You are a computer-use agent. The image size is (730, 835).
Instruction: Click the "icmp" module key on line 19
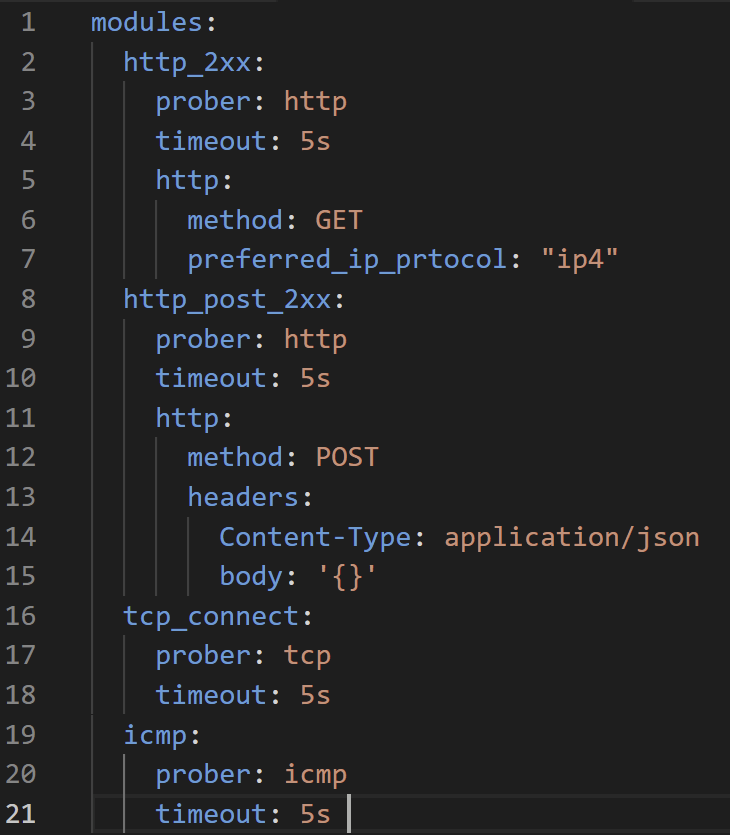click(x=155, y=735)
